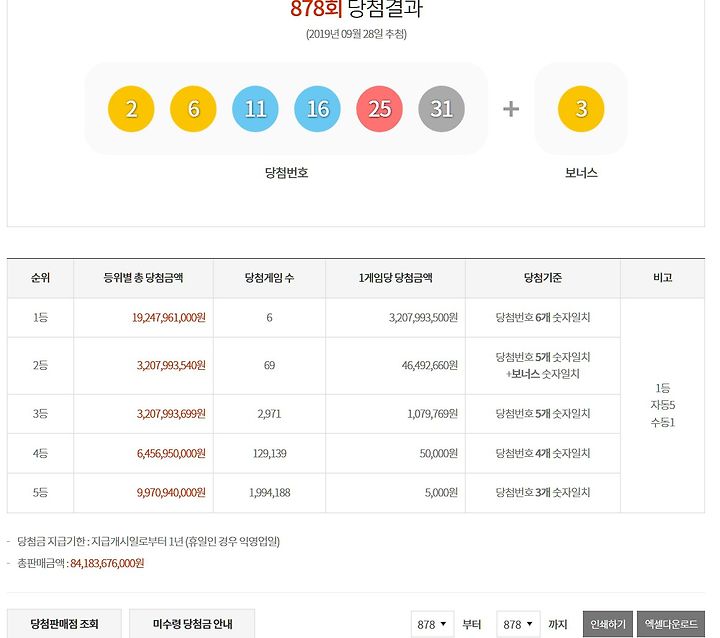Select the 당첨금 지급기한 notice line
Screen dimensions: 720x638
click(x=148, y=541)
